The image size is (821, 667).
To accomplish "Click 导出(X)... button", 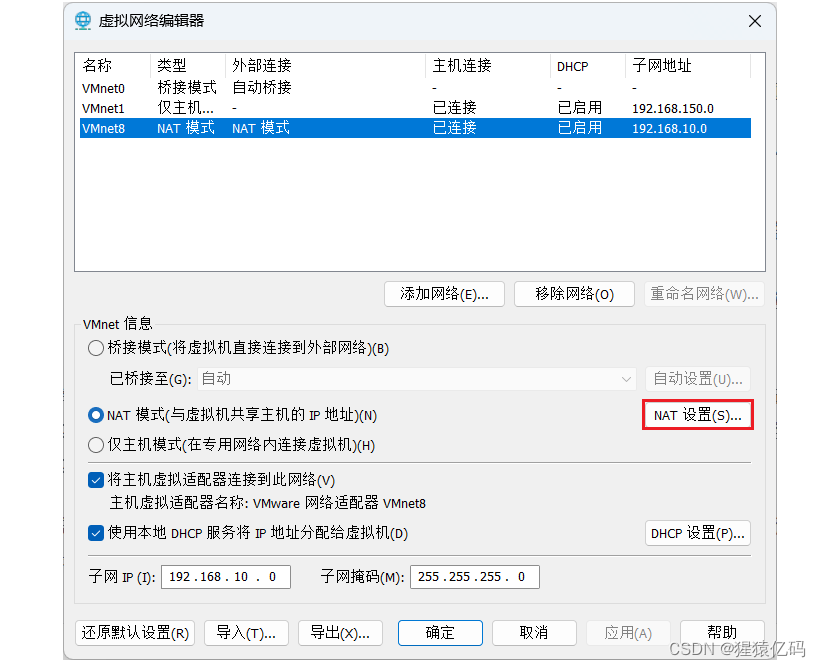I will (340, 633).
